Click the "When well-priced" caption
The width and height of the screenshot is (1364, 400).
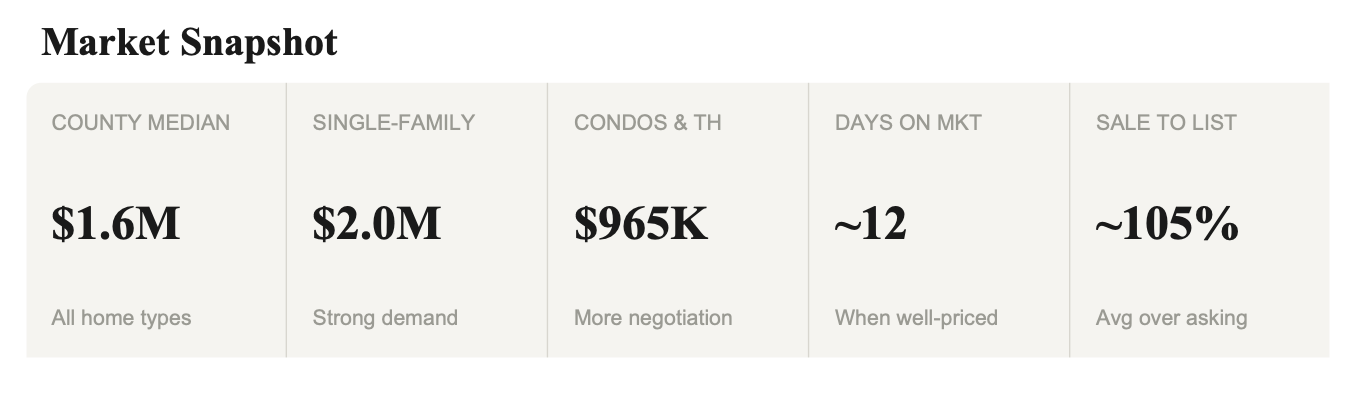pos(916,318)
